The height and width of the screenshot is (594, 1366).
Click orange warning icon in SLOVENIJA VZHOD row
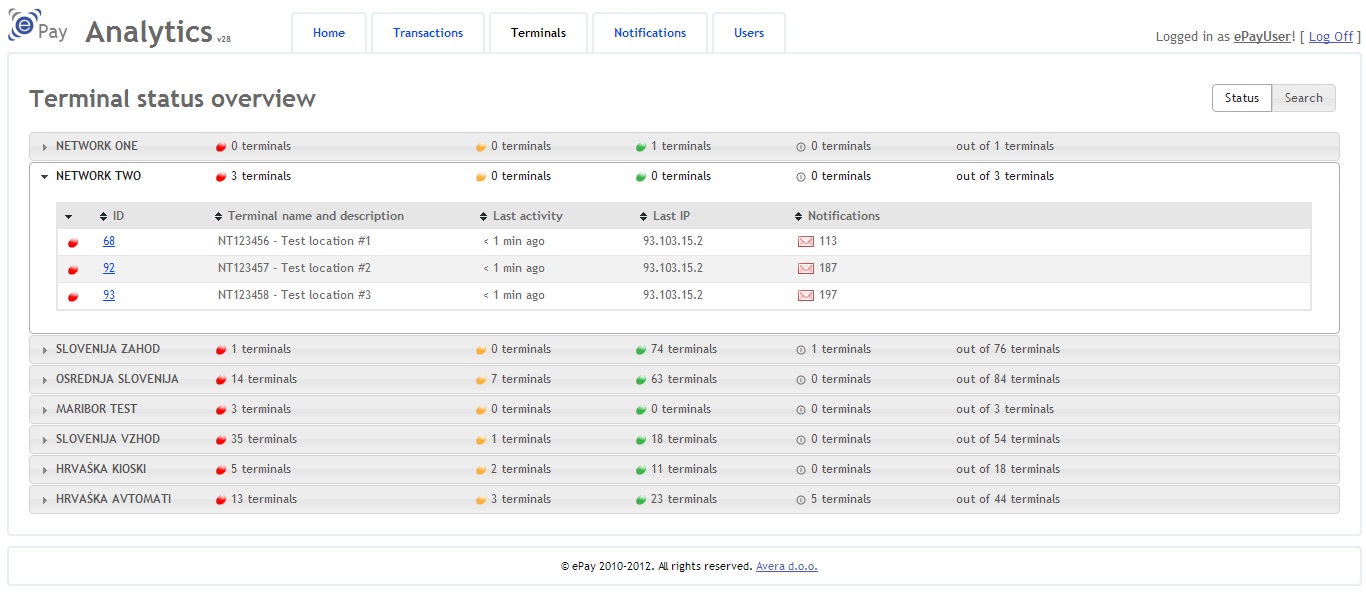(481, 440)
